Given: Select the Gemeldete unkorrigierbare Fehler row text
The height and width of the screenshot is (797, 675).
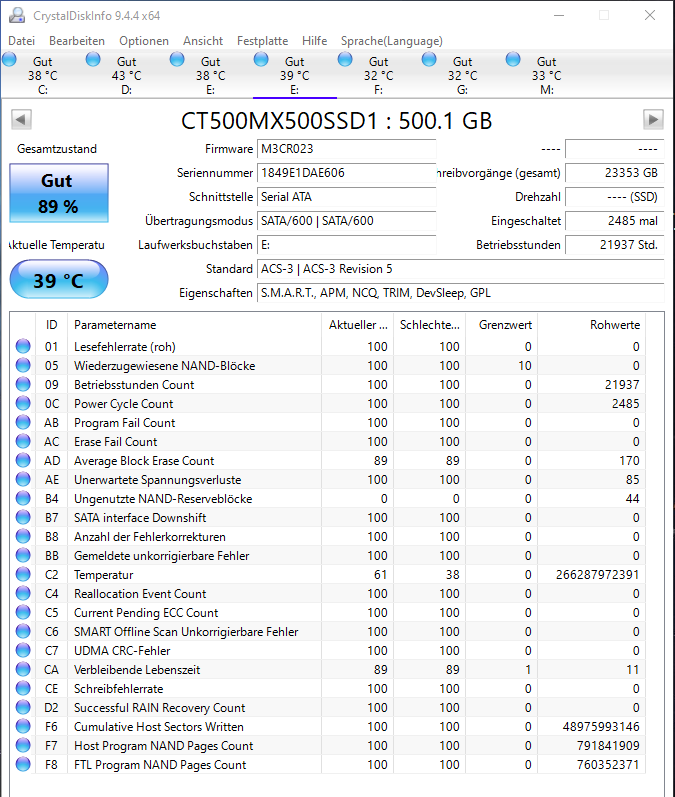Looking at the screenshot, I should pos(162,556).
